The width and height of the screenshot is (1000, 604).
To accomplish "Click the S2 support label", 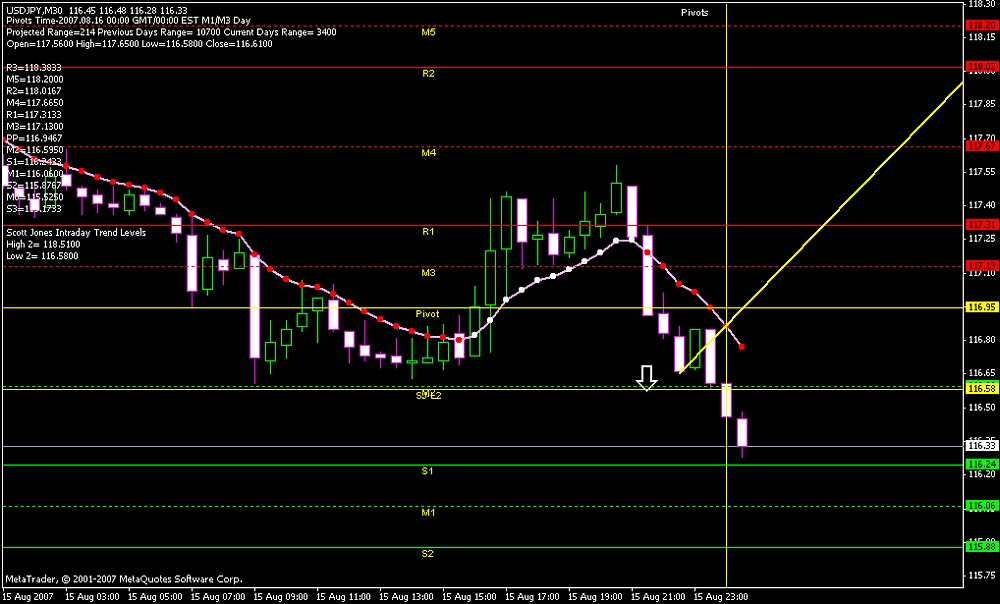I will tap(427, 554).
